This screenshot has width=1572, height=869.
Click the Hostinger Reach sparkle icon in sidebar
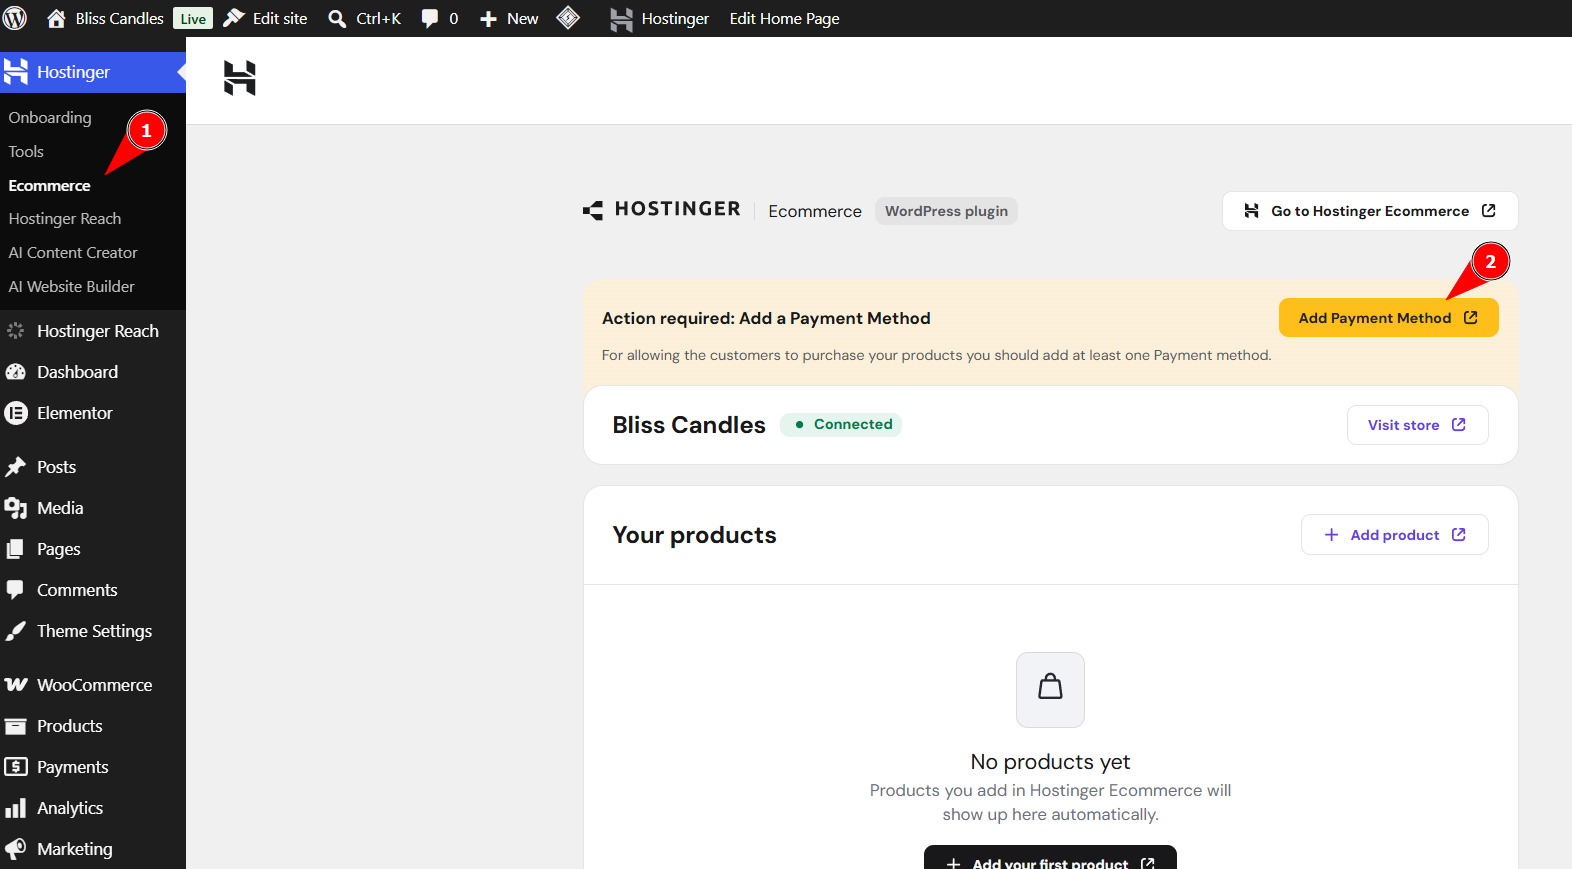[15, 331]
